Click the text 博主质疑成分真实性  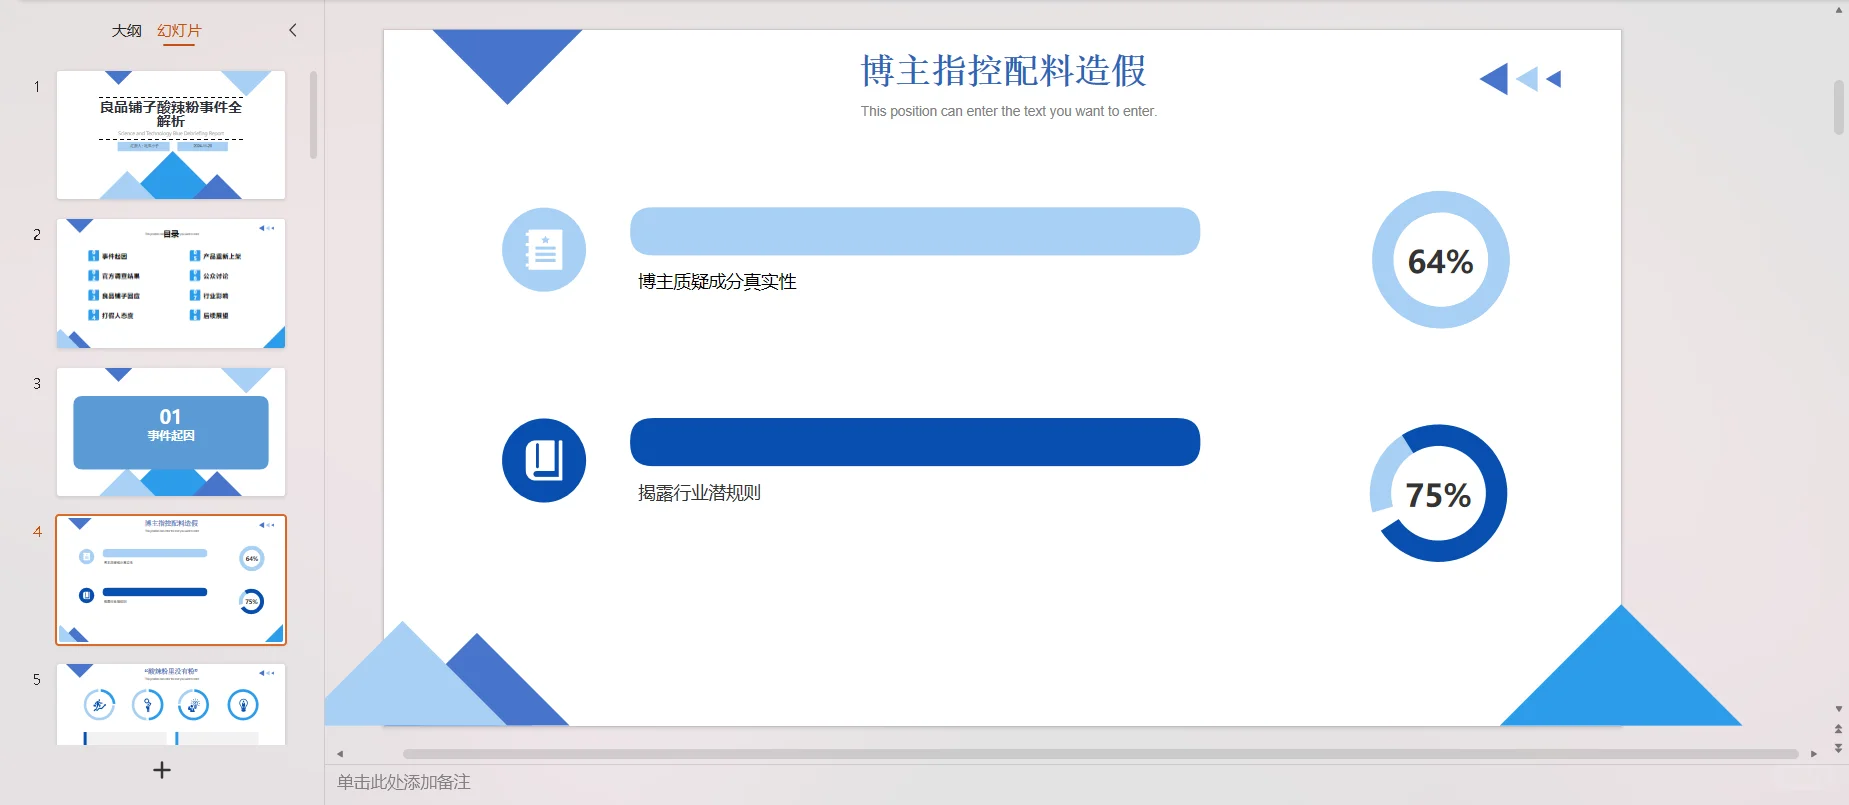pyautogui.click(x=717, y=282)
